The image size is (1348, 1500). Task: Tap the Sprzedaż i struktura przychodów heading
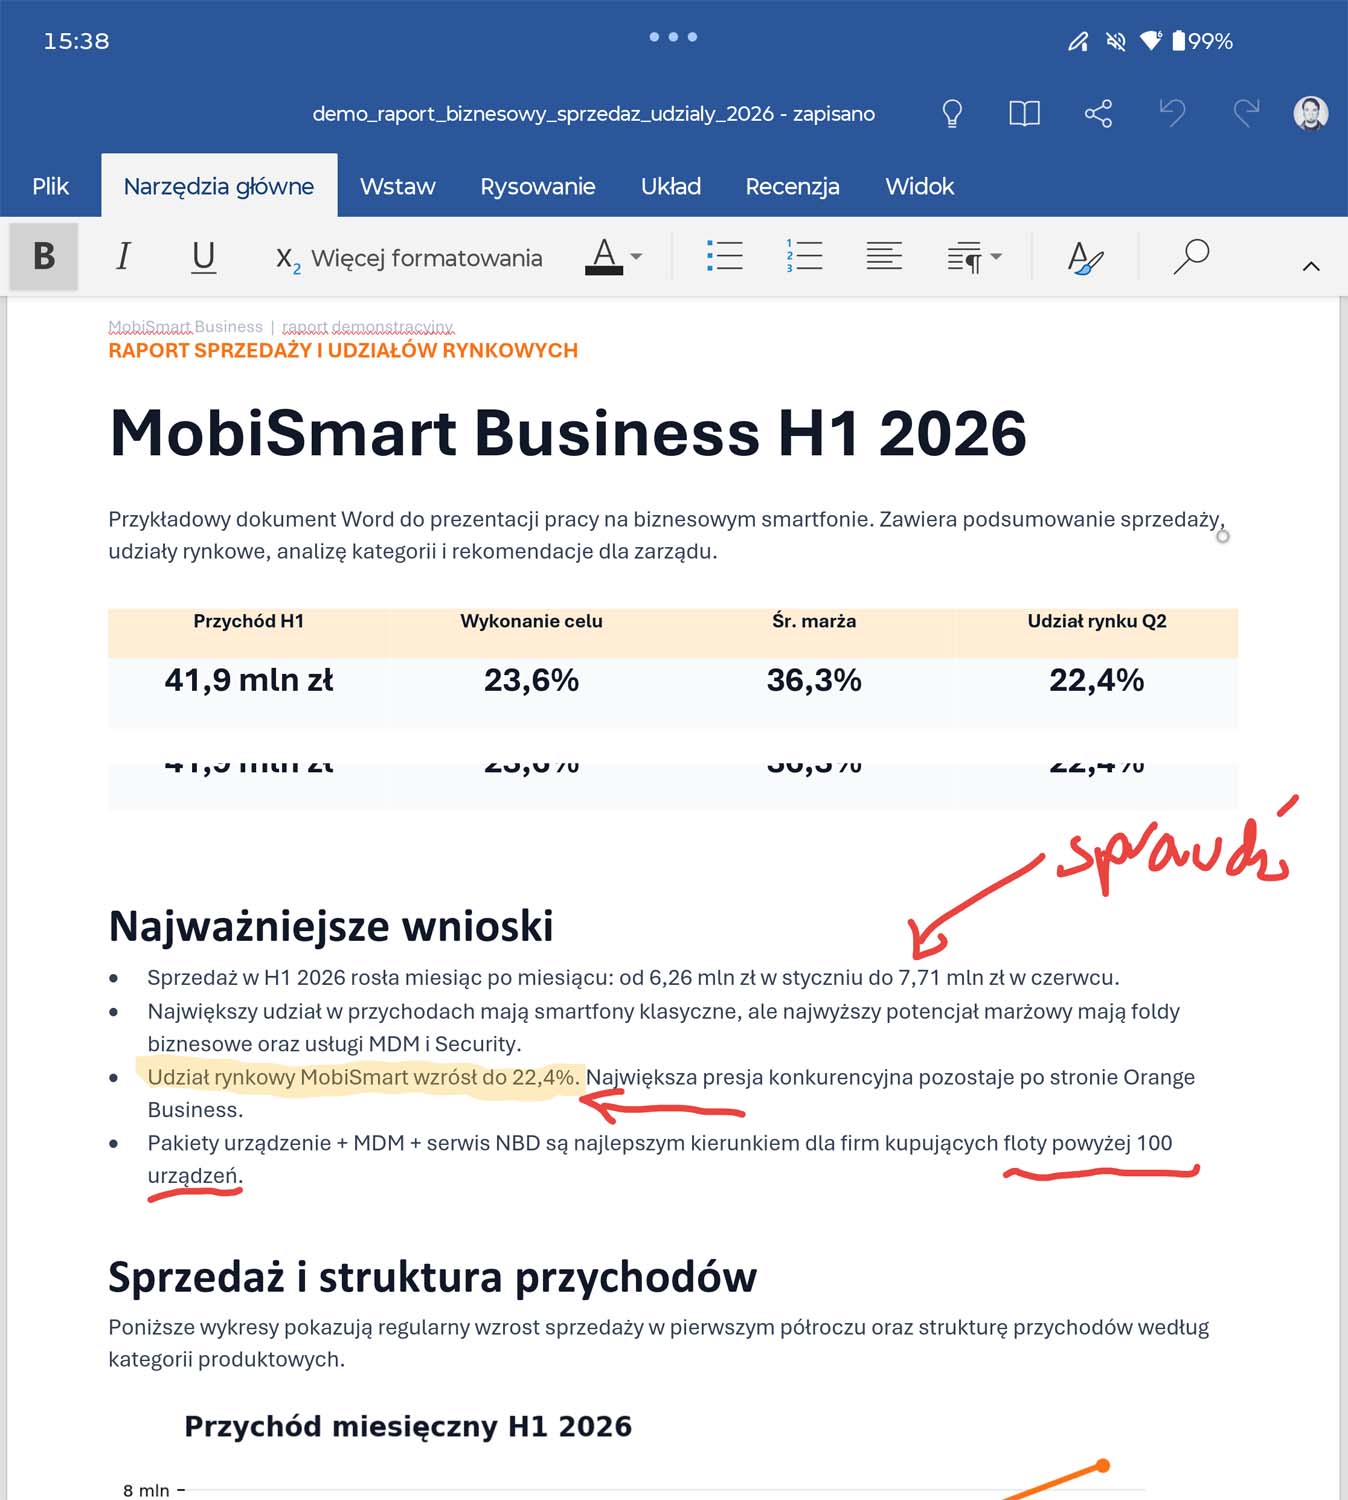point(432,1277)
